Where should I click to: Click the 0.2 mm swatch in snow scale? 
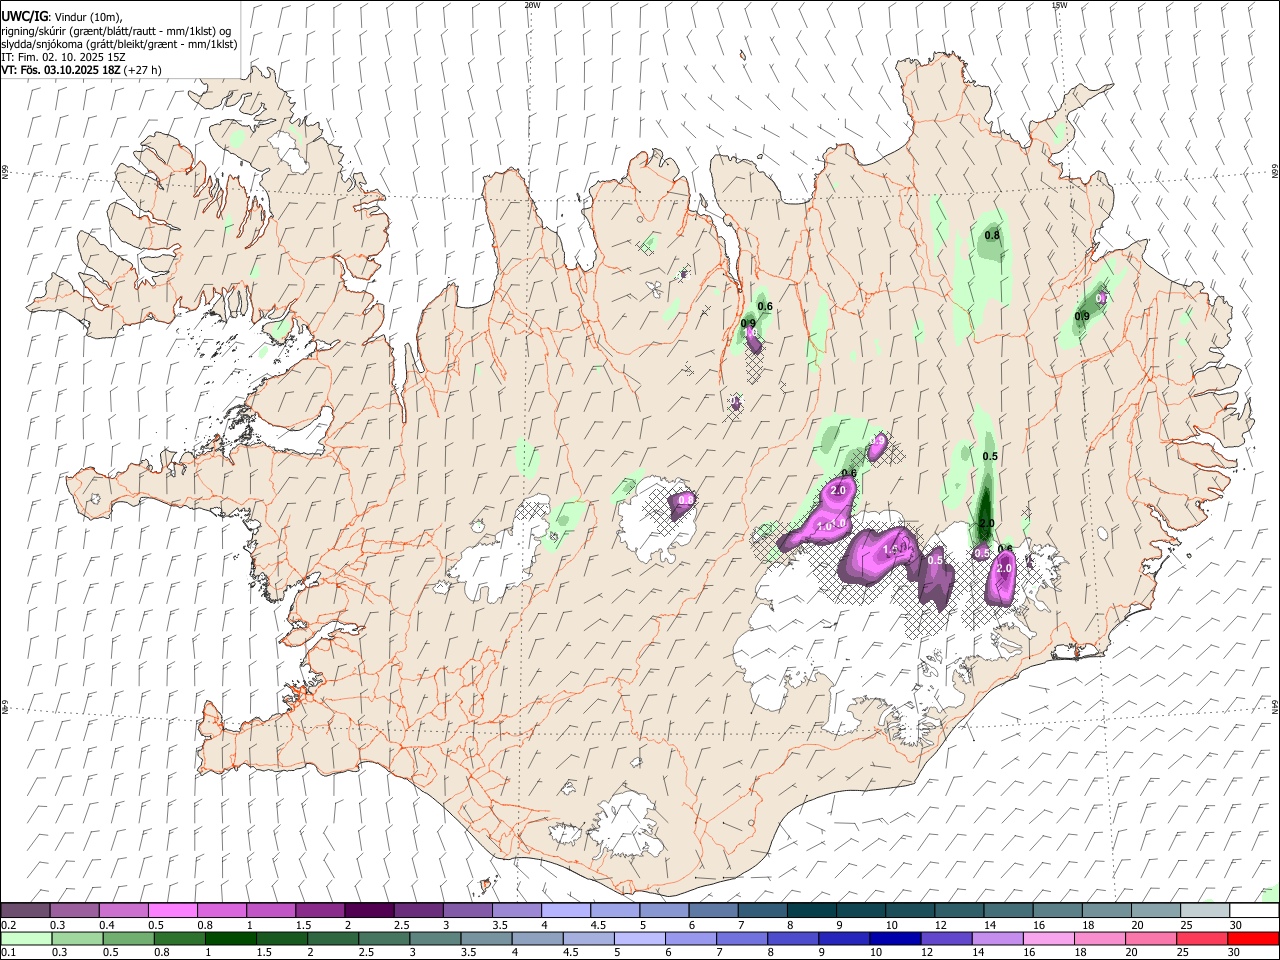tap(26, 910)
